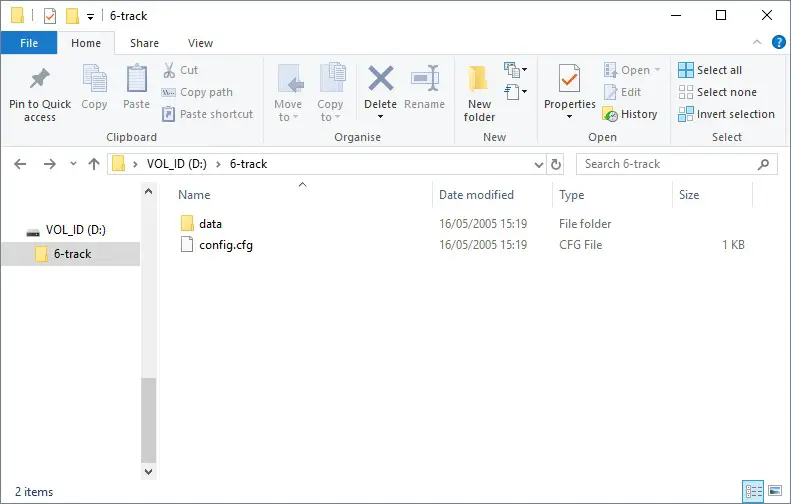The height and width of the screenshot is (504, 791).
Task: Open the Easy access dropdown icon
Action: [516, 92]
